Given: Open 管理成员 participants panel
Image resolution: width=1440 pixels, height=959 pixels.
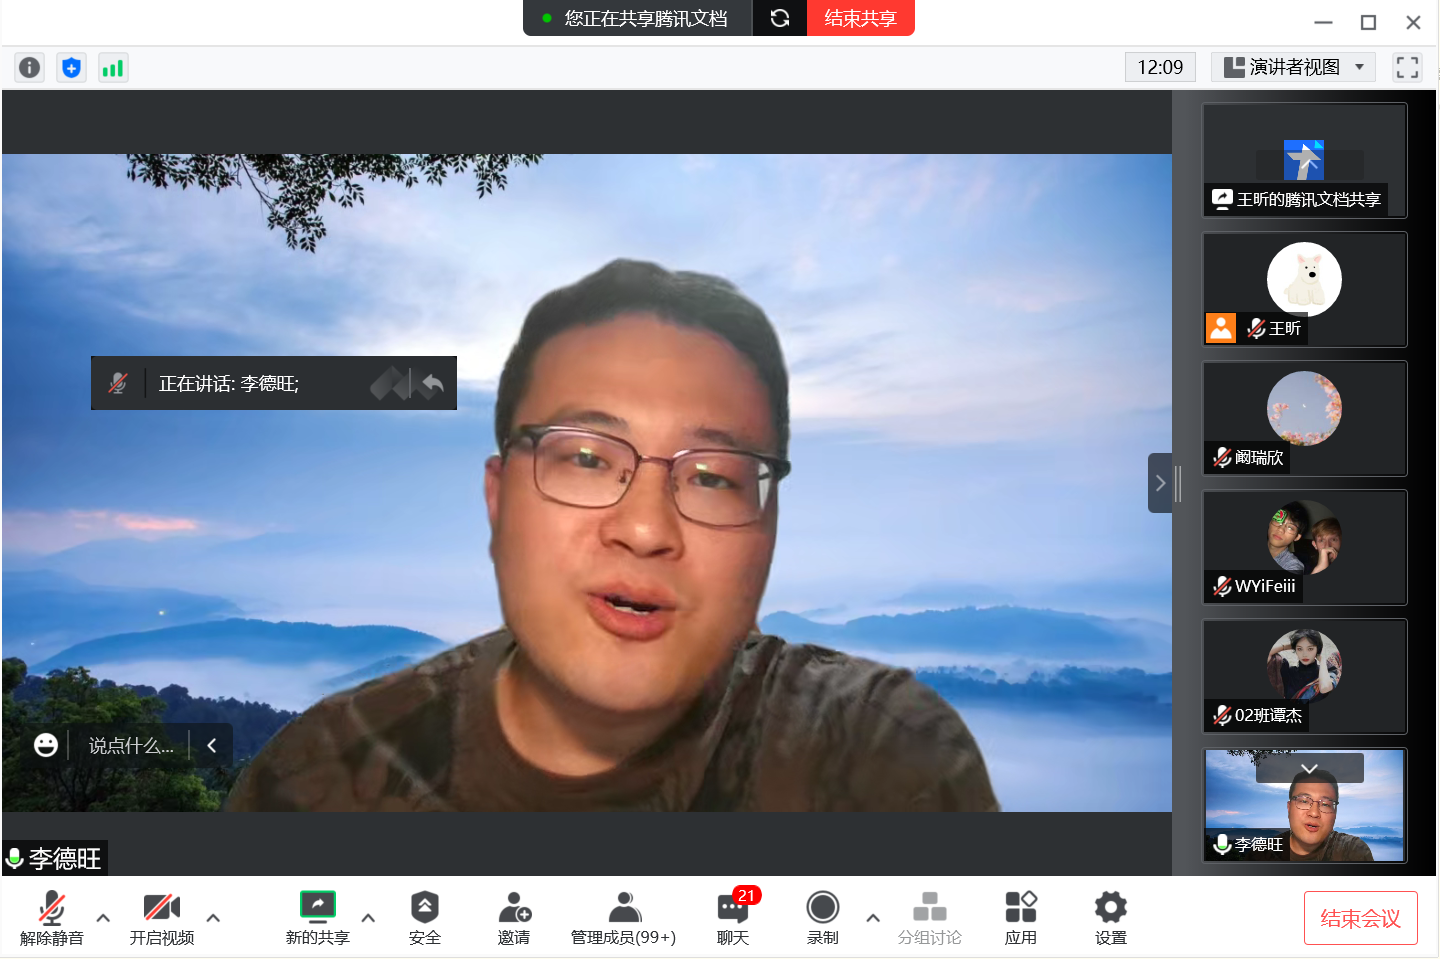Looking at the screenshot, I should 623,918.
